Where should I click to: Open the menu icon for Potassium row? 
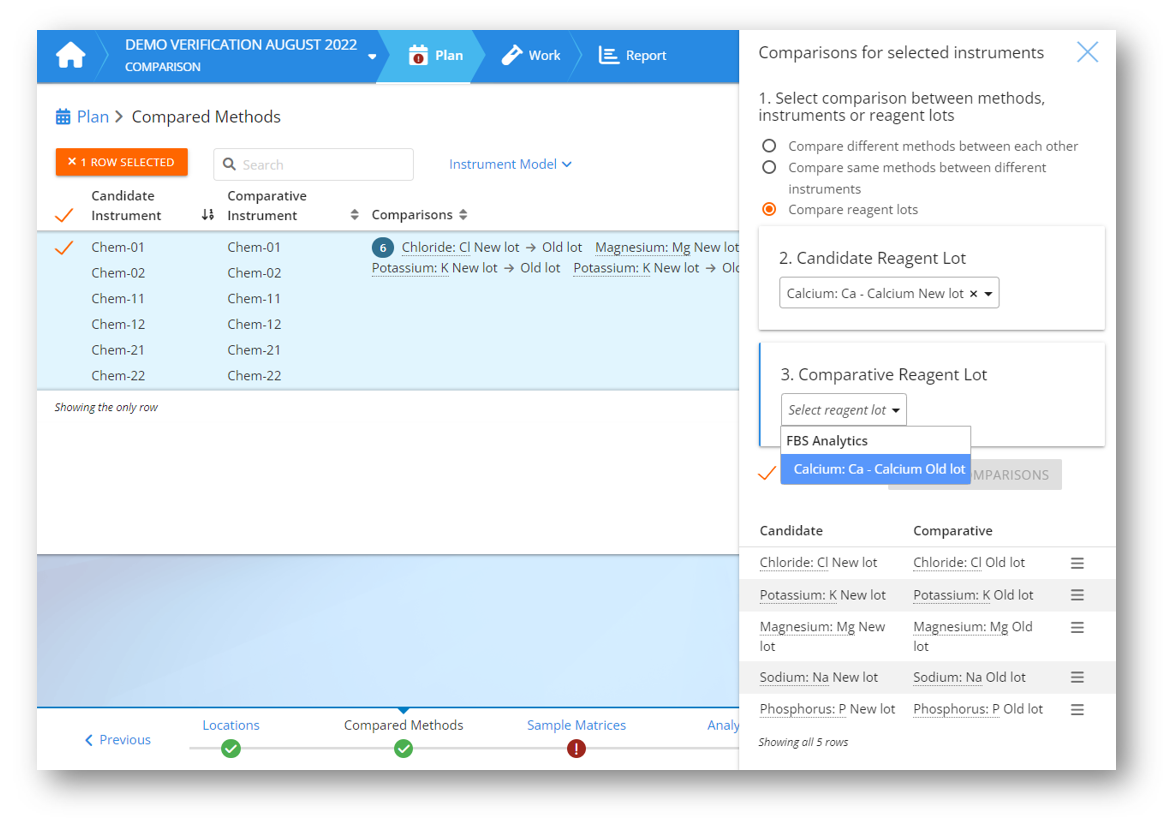1077,595
